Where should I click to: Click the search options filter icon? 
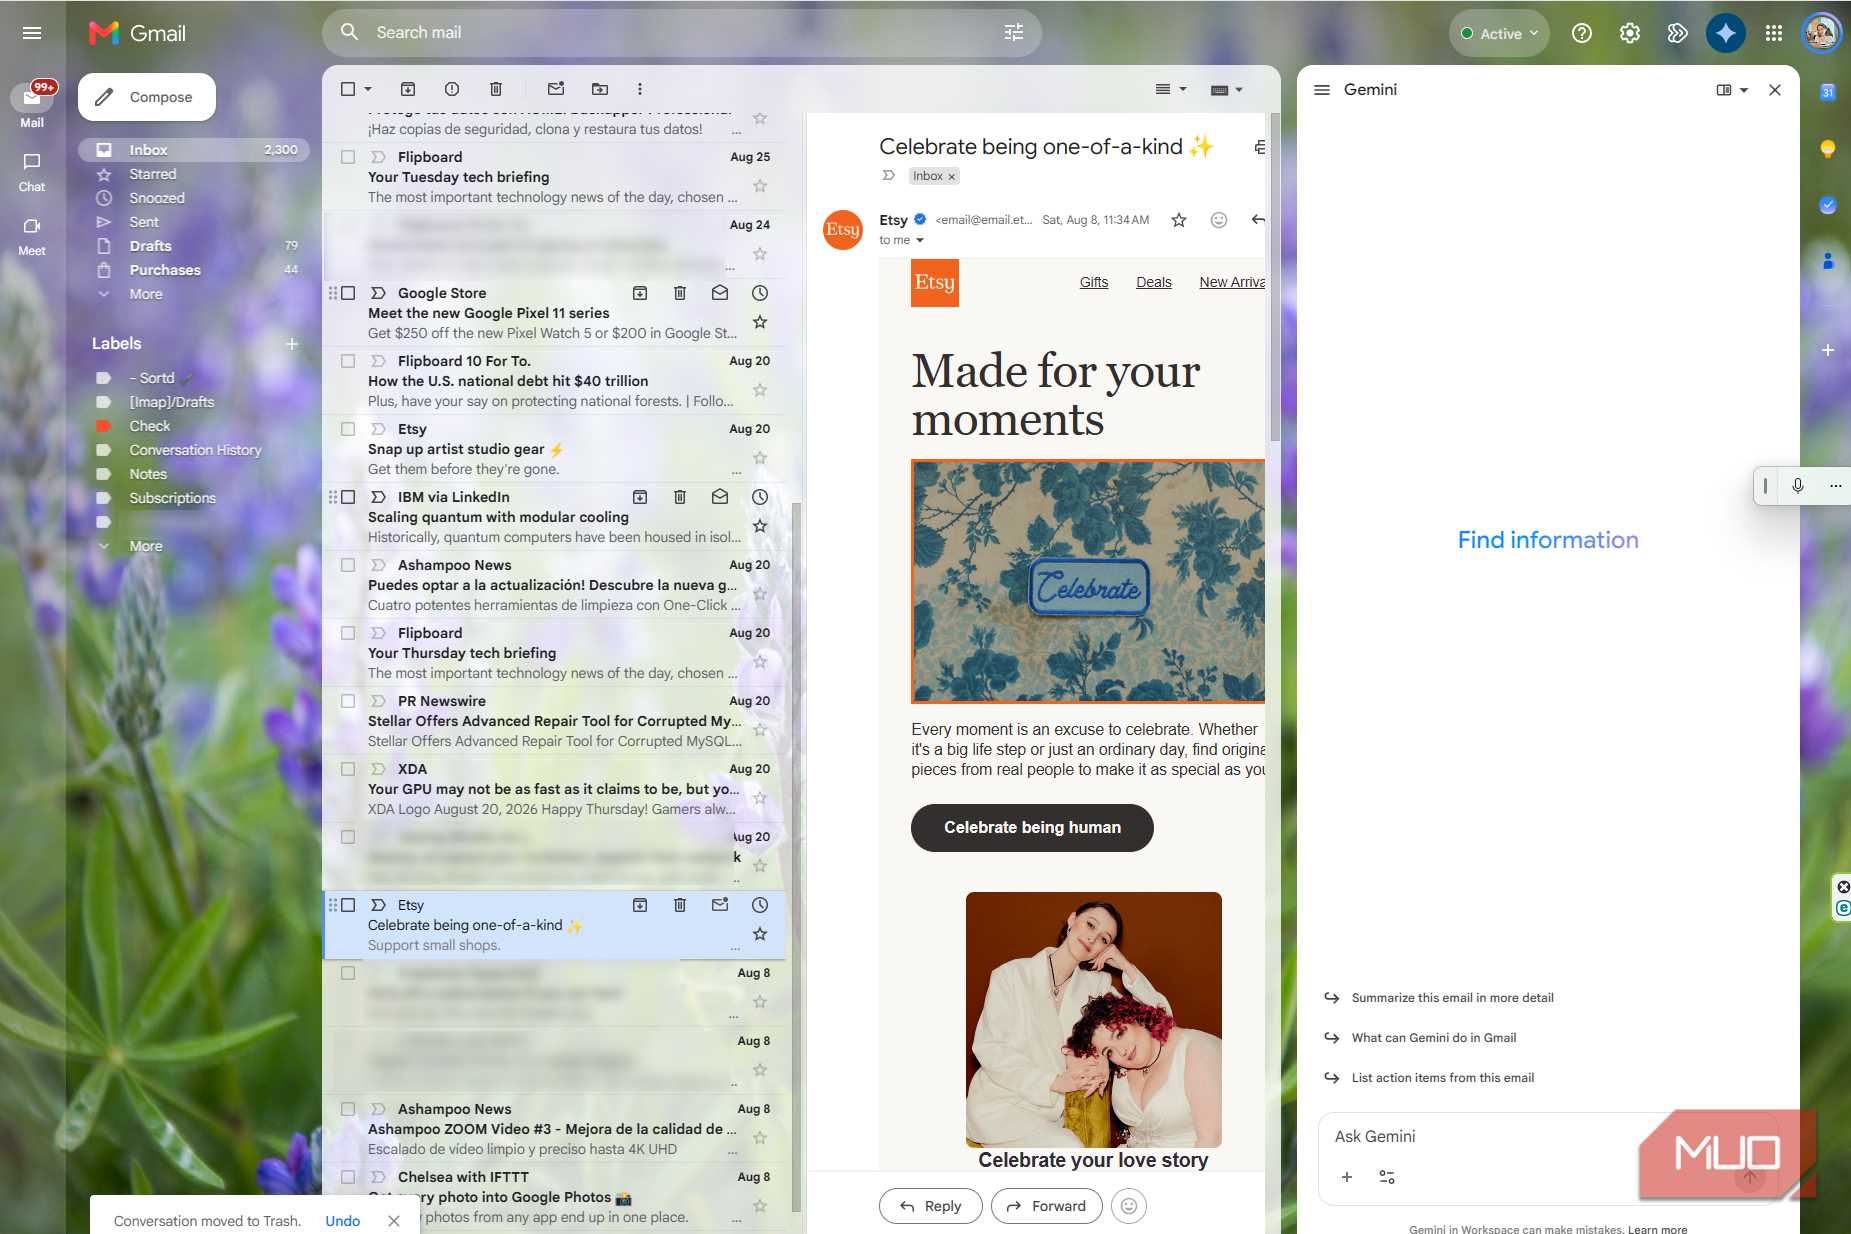(x=1013, y=33)
